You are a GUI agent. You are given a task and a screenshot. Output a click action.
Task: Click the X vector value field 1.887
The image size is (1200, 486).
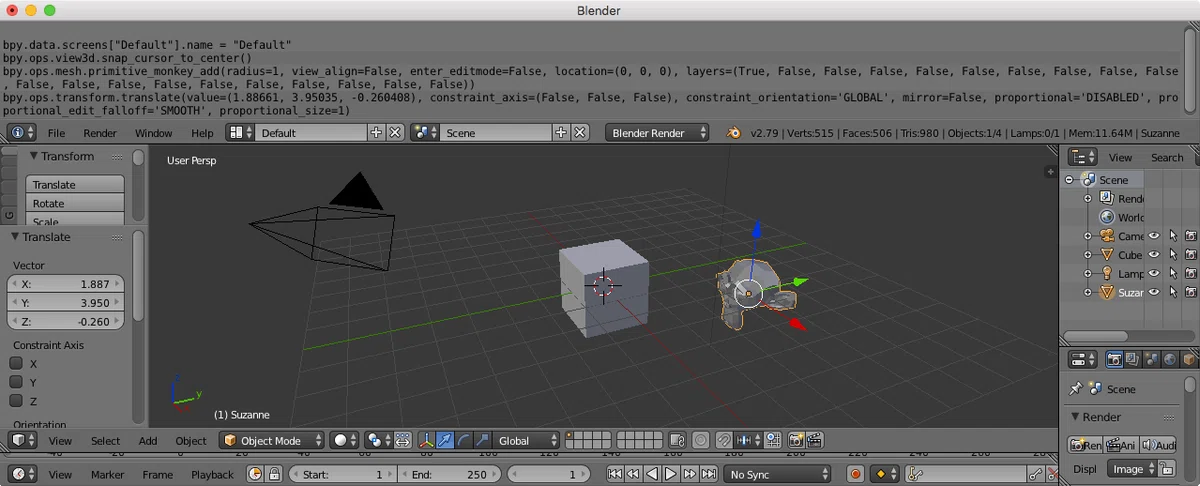pos(66,284)
